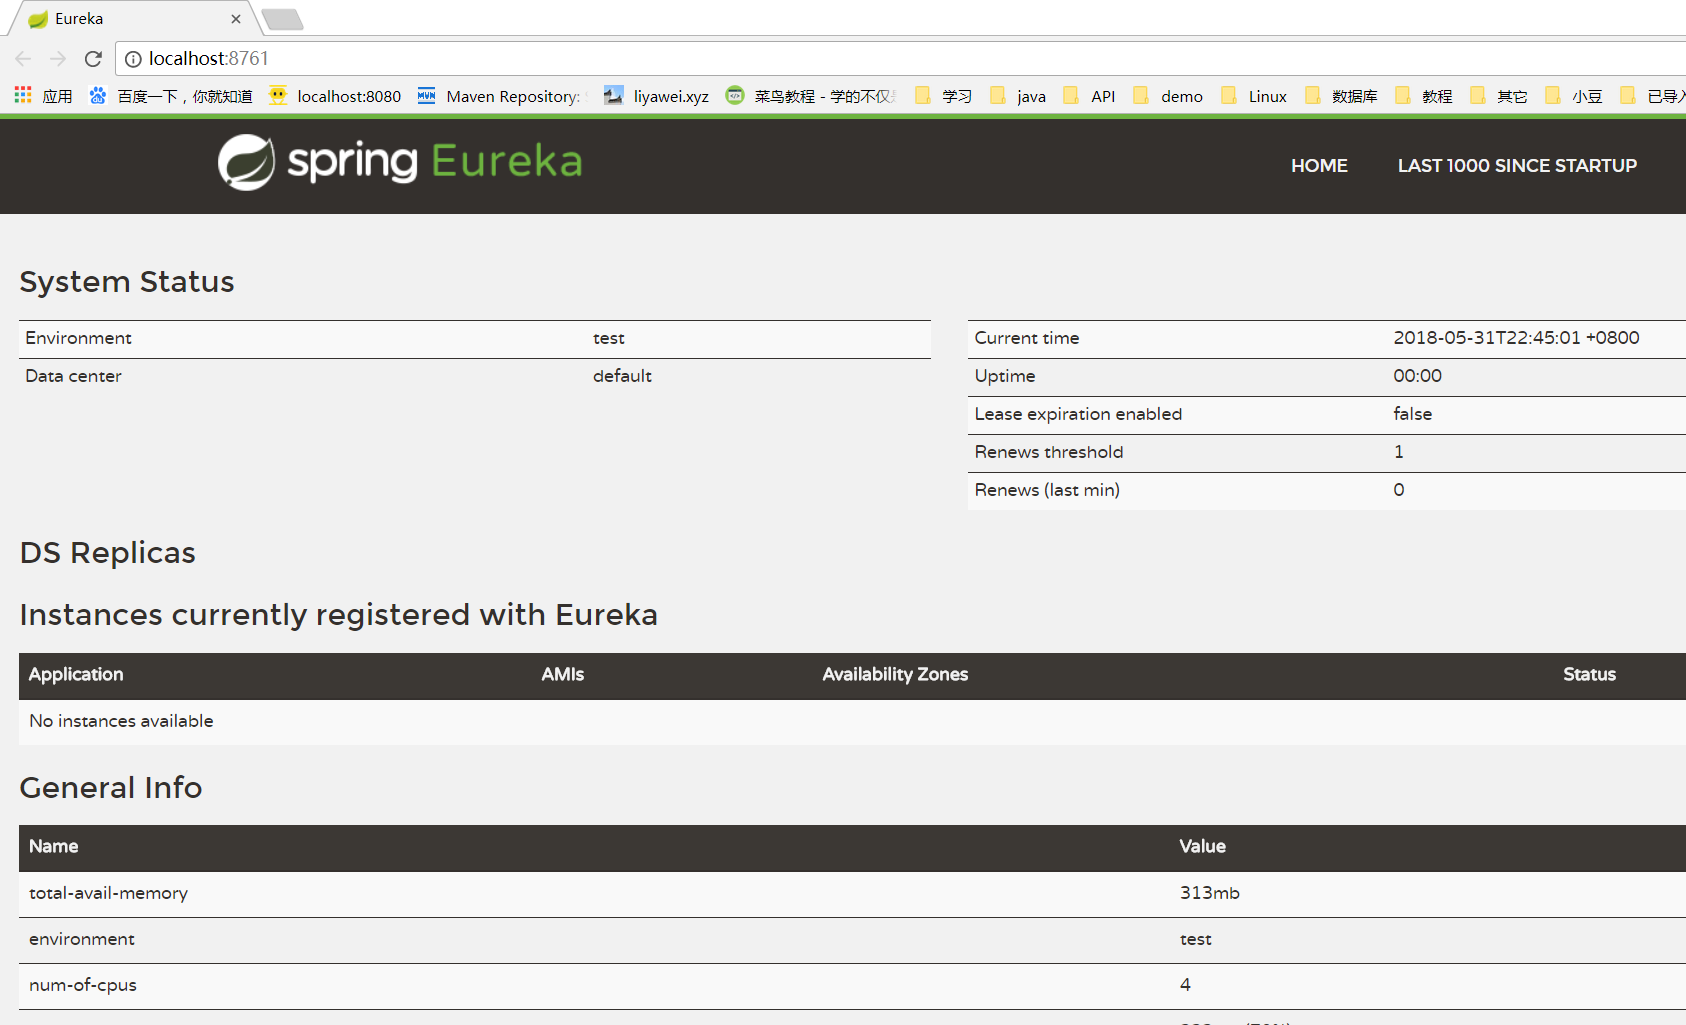Click the browser back arrow
This screenshot has width=1686, height=1025.
pyautogui.click(x=24, y=59)
